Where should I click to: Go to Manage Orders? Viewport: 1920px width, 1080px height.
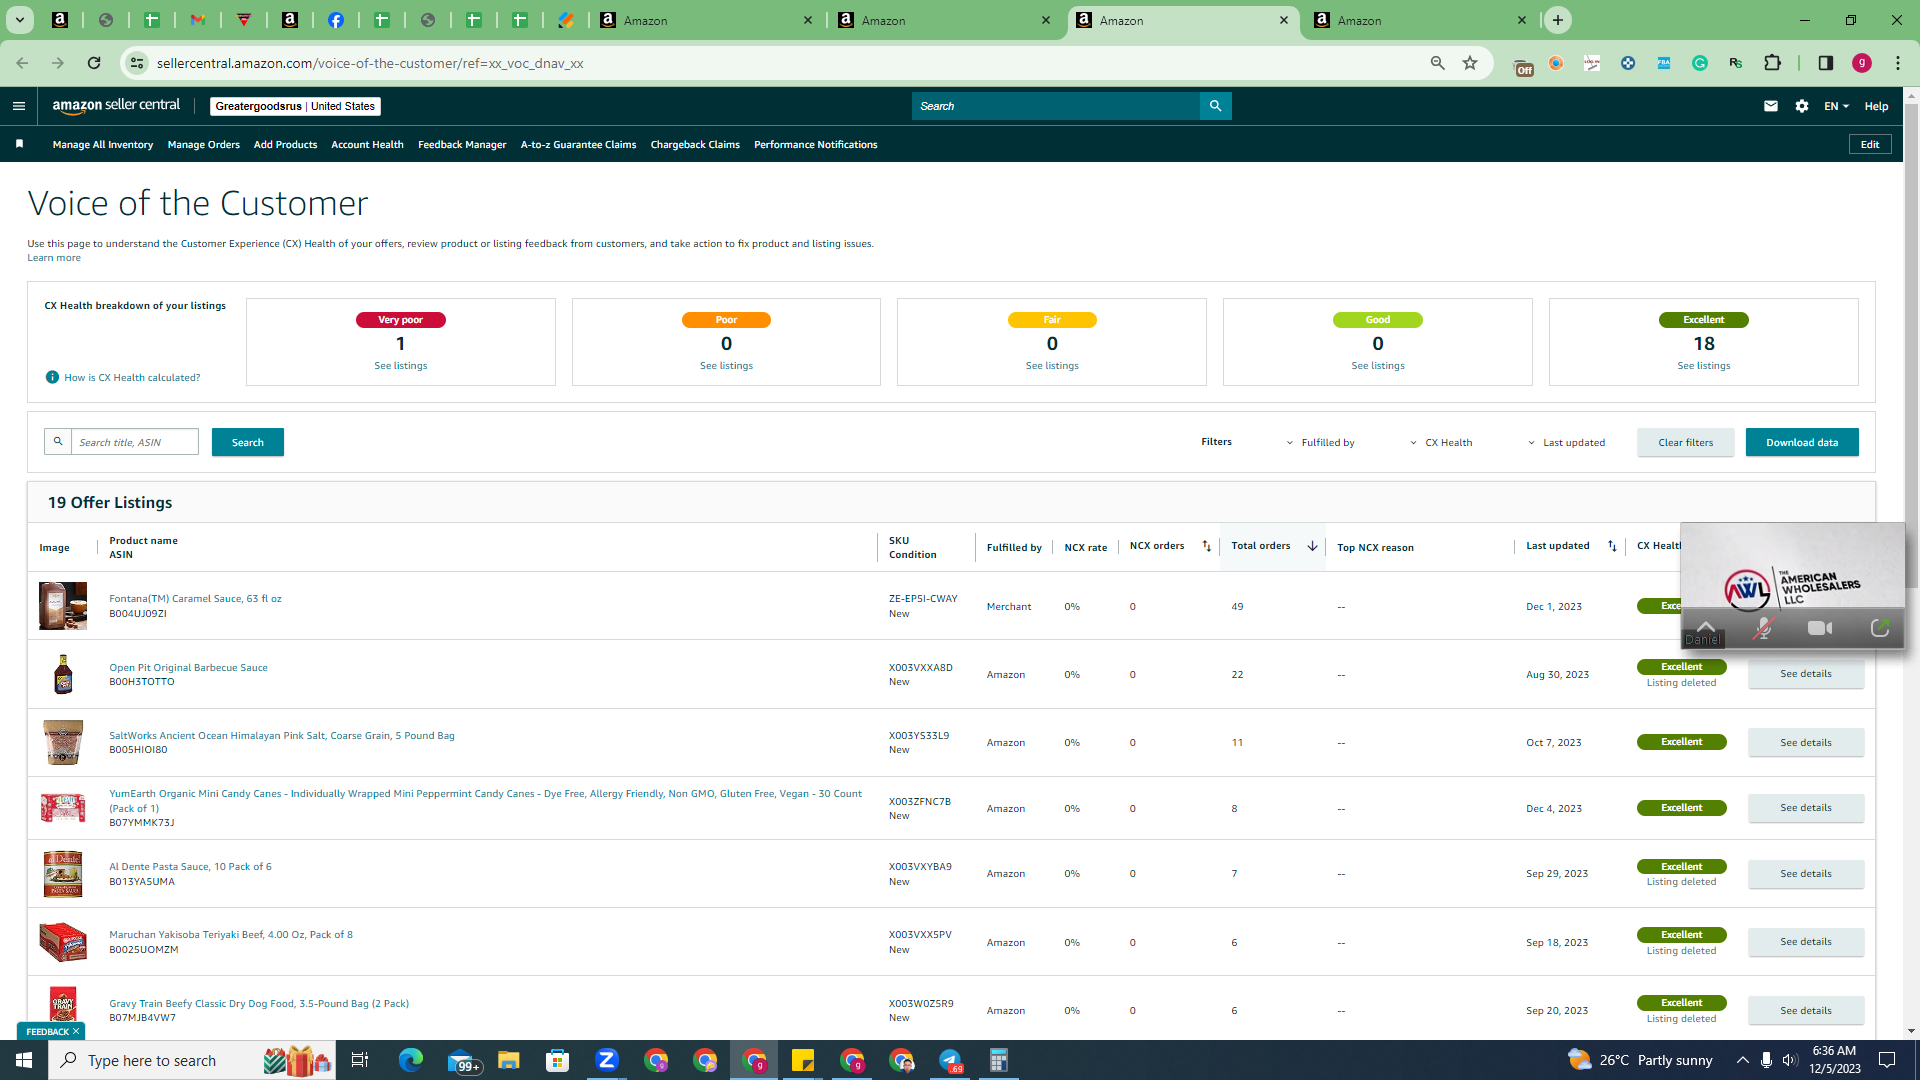tap(204, 144)
